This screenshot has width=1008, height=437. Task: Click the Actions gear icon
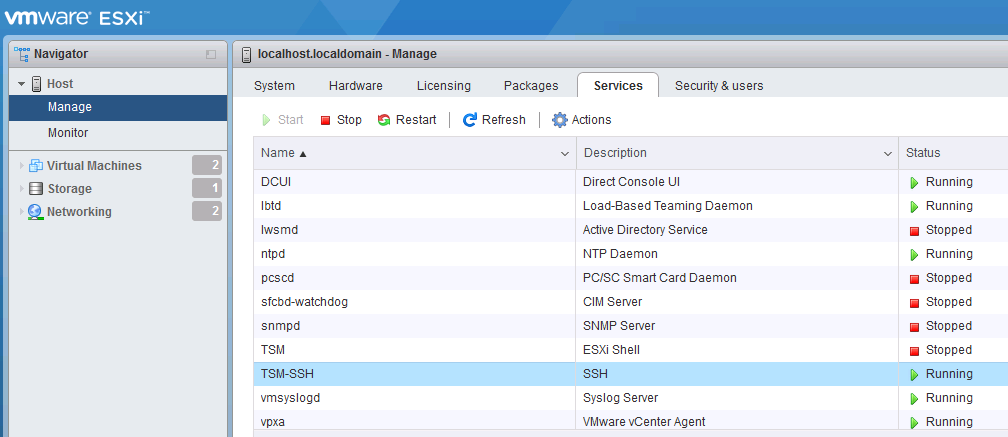pyautogui.click(x=560, y=120)
